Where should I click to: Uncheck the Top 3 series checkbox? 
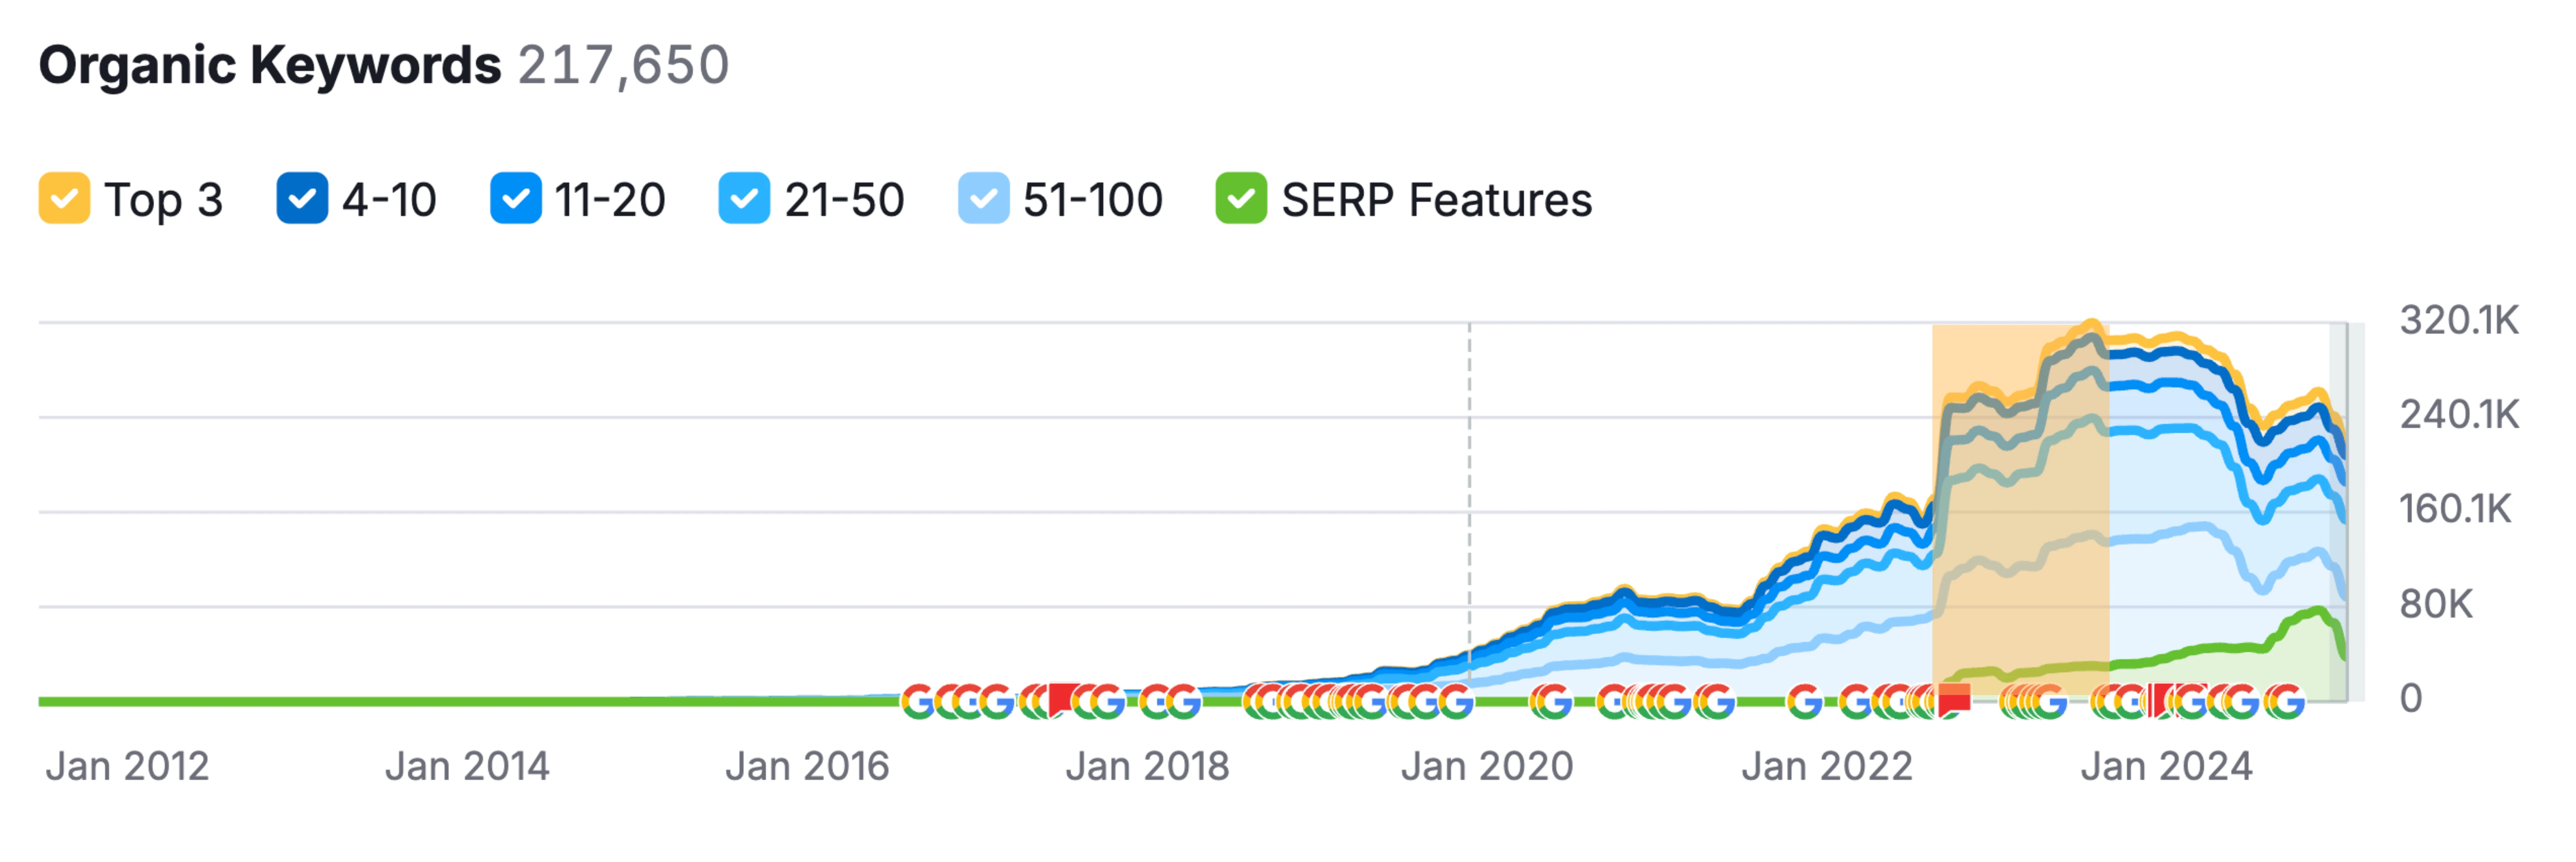click(64, 198)
